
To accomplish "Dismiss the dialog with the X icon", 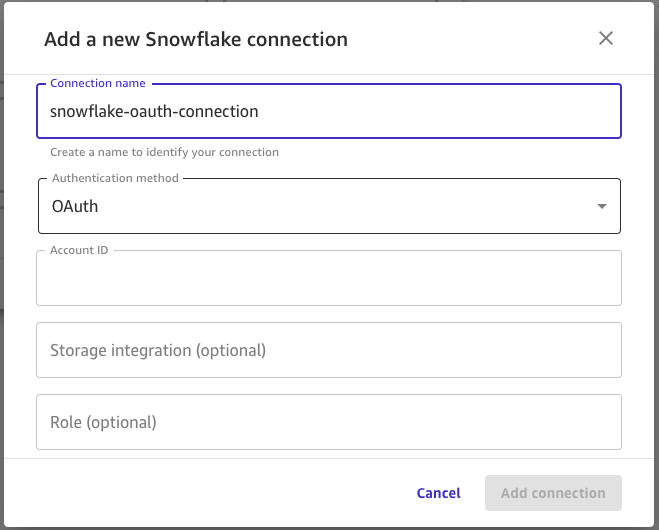I will (x=605, y=39).
